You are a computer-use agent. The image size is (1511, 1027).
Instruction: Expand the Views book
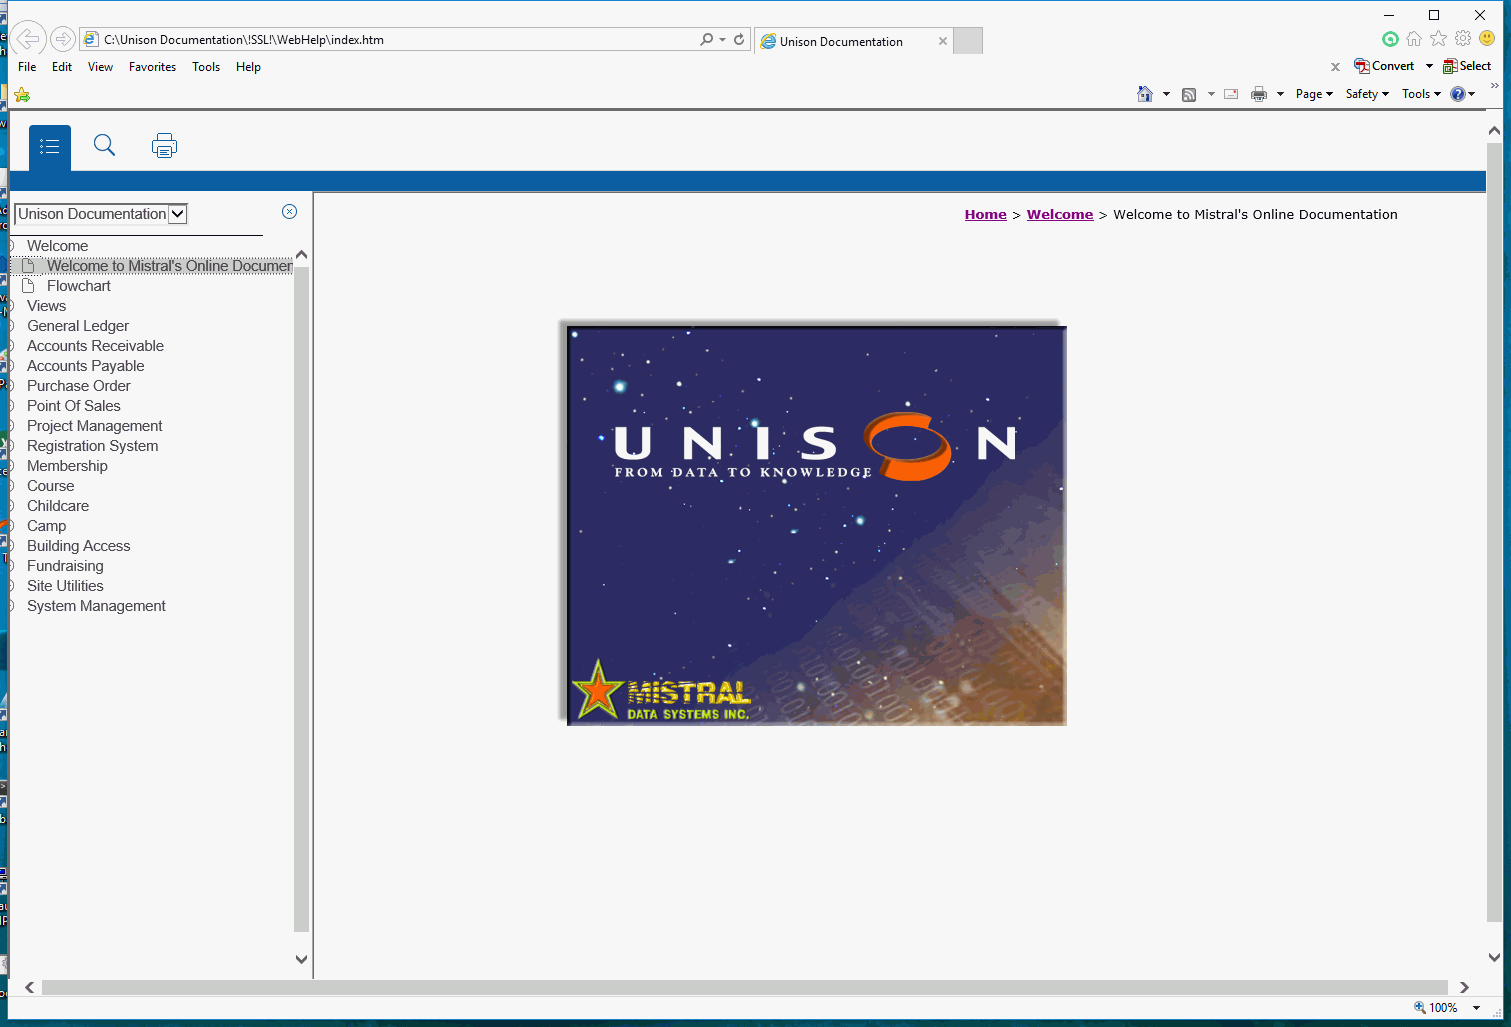[x=46, y=306]
